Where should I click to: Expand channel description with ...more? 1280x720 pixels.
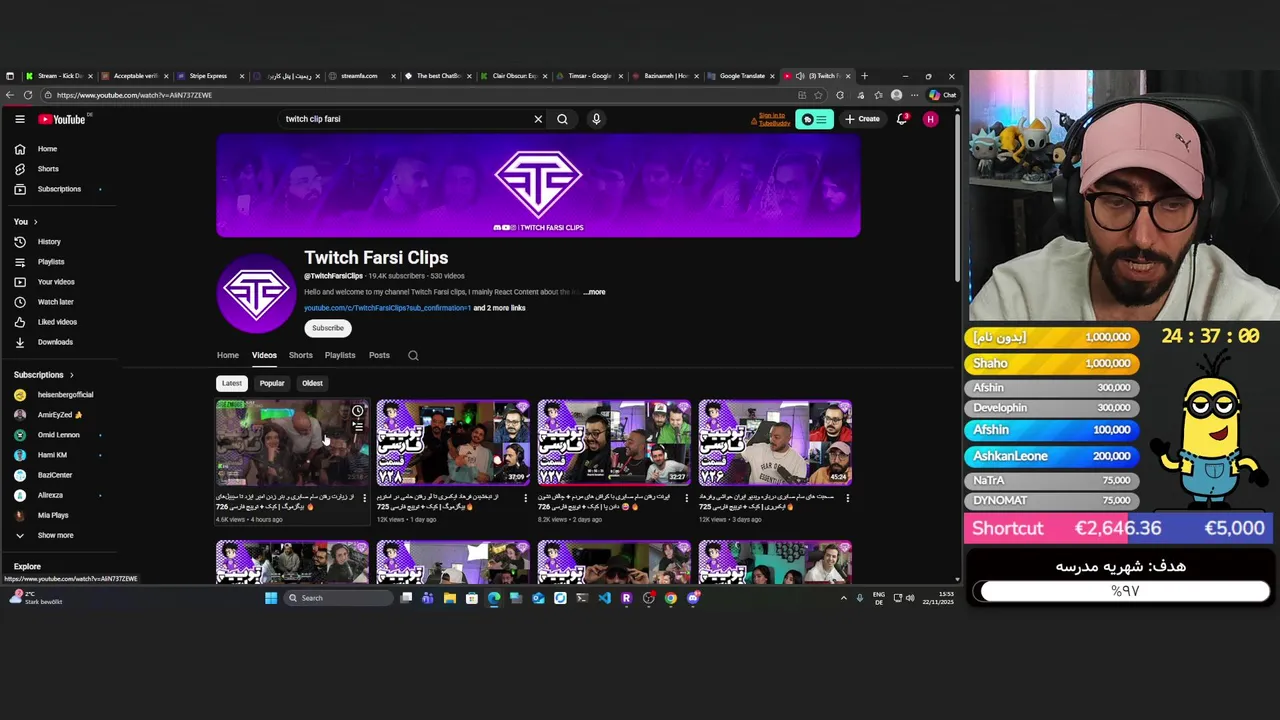(x=594, y=292)
